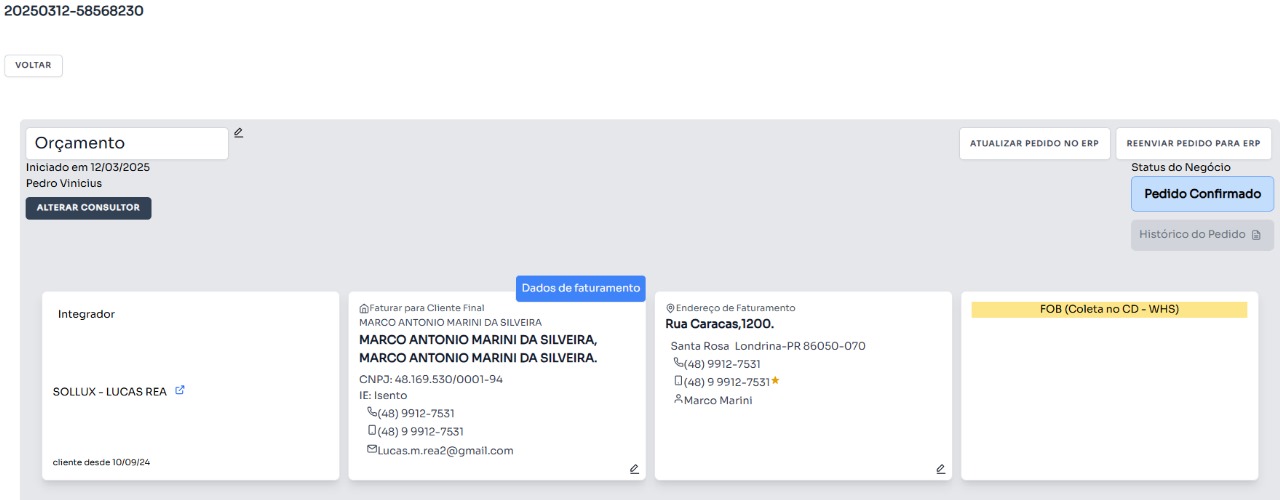
Task: Click the location pin icon by Endereço de Faturamento
Action: pos(670,308)
